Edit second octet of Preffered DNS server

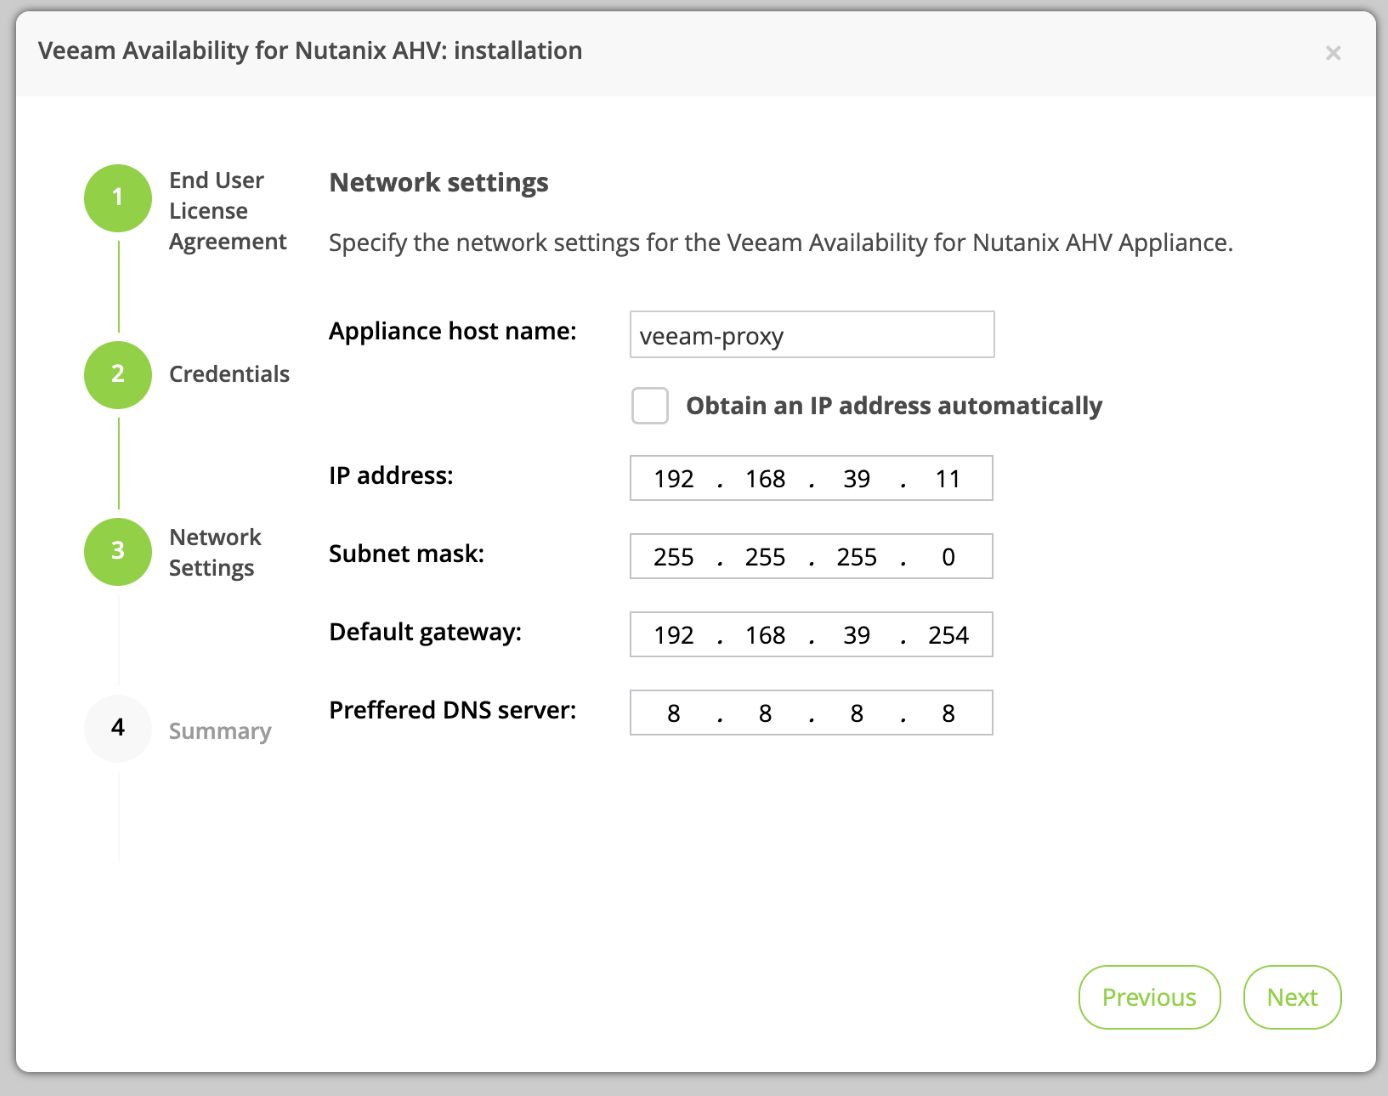click(x=765, y=713)
